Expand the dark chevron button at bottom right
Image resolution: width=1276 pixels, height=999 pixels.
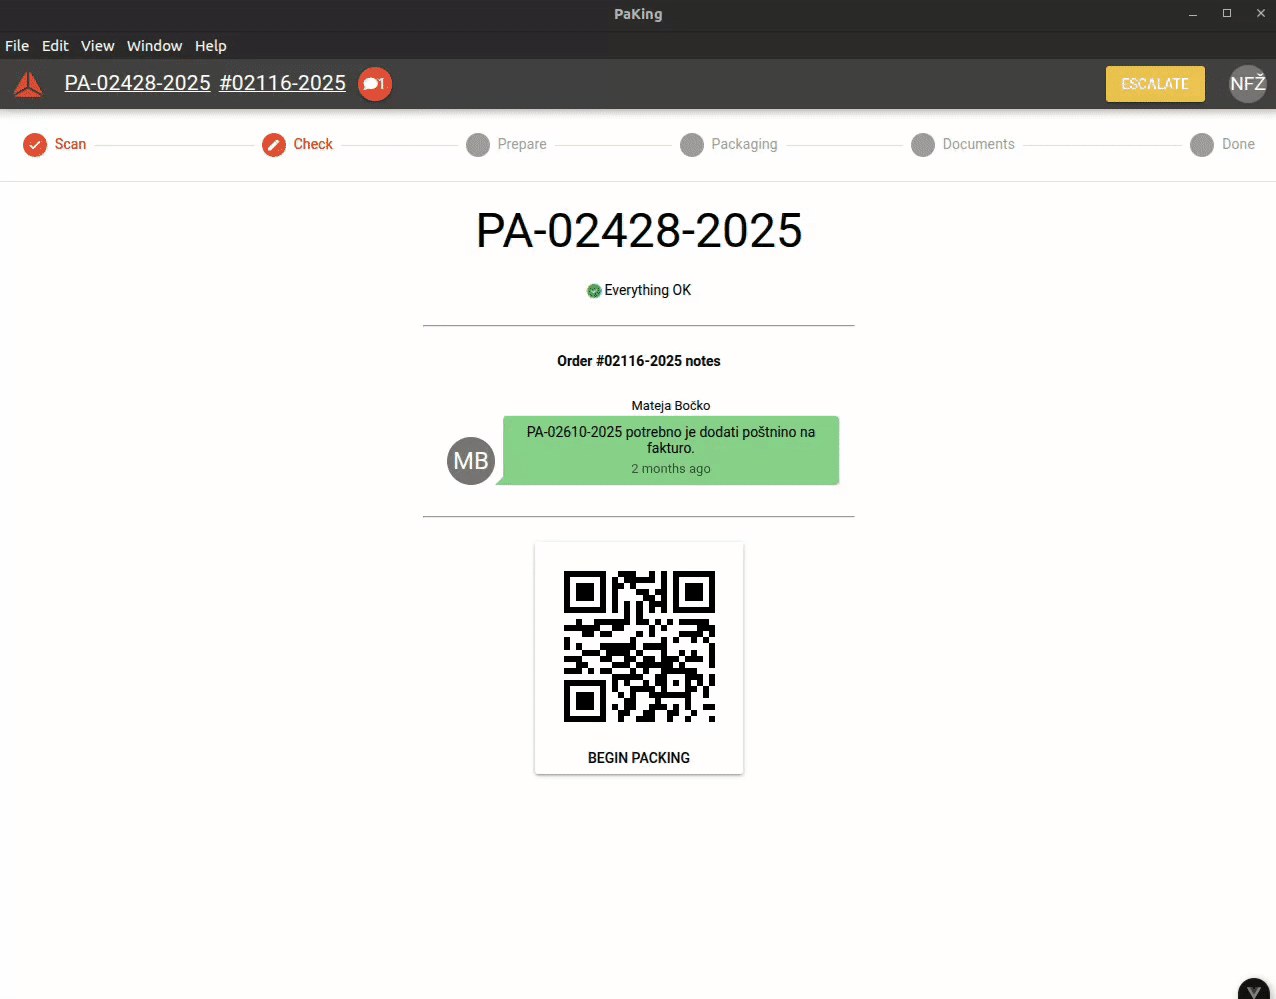click(1253, 990)
